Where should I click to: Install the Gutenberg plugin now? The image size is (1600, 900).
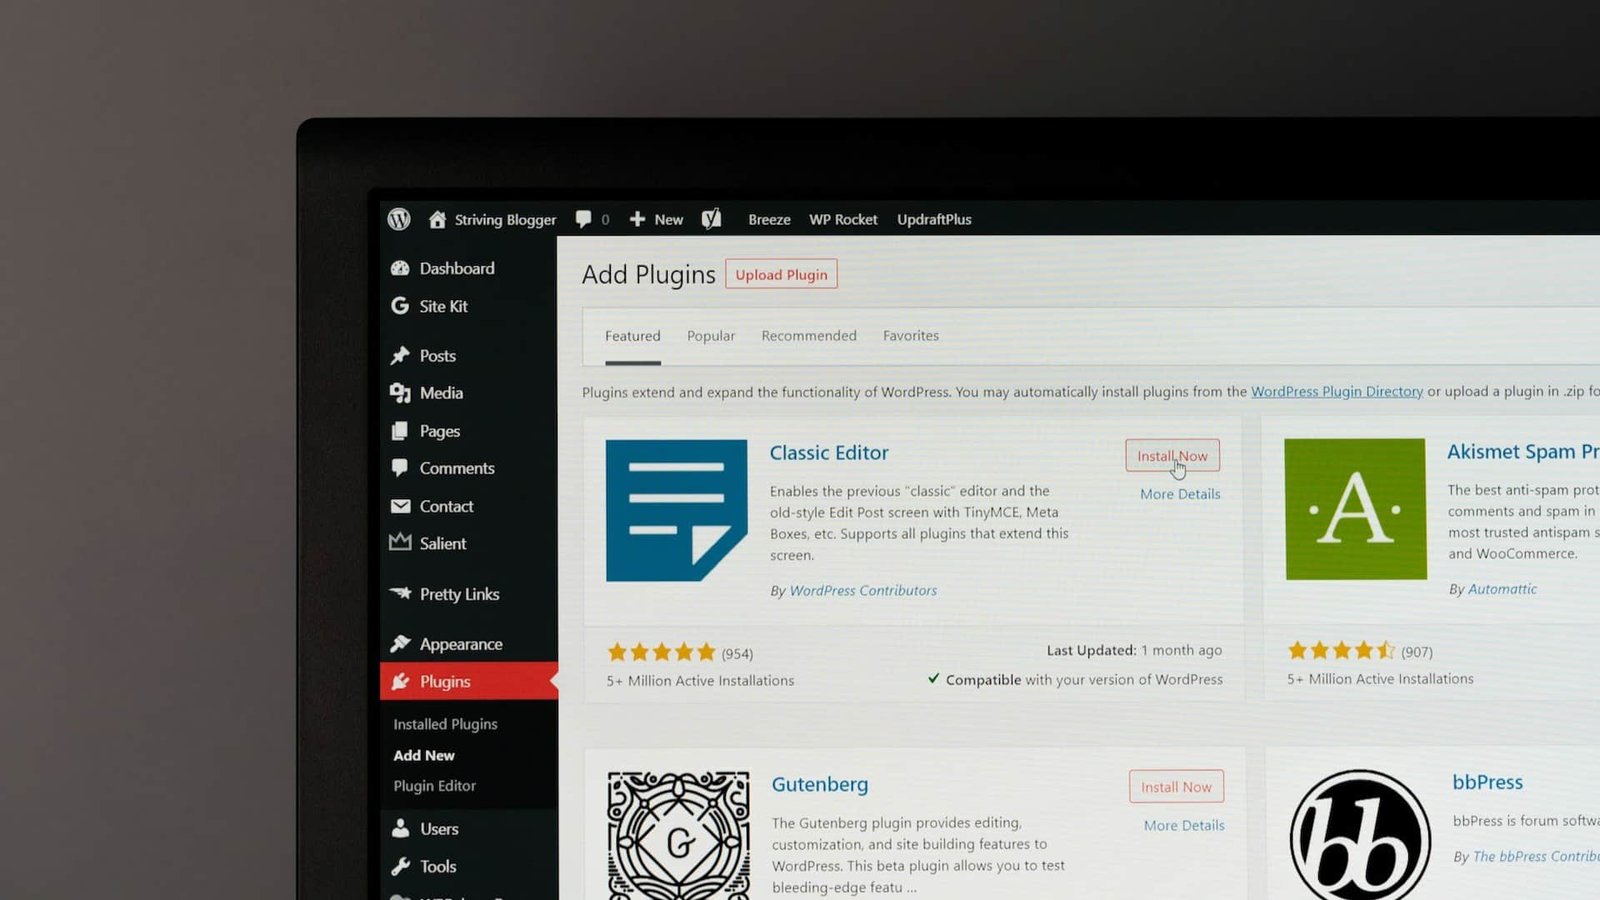[1176, 787]
